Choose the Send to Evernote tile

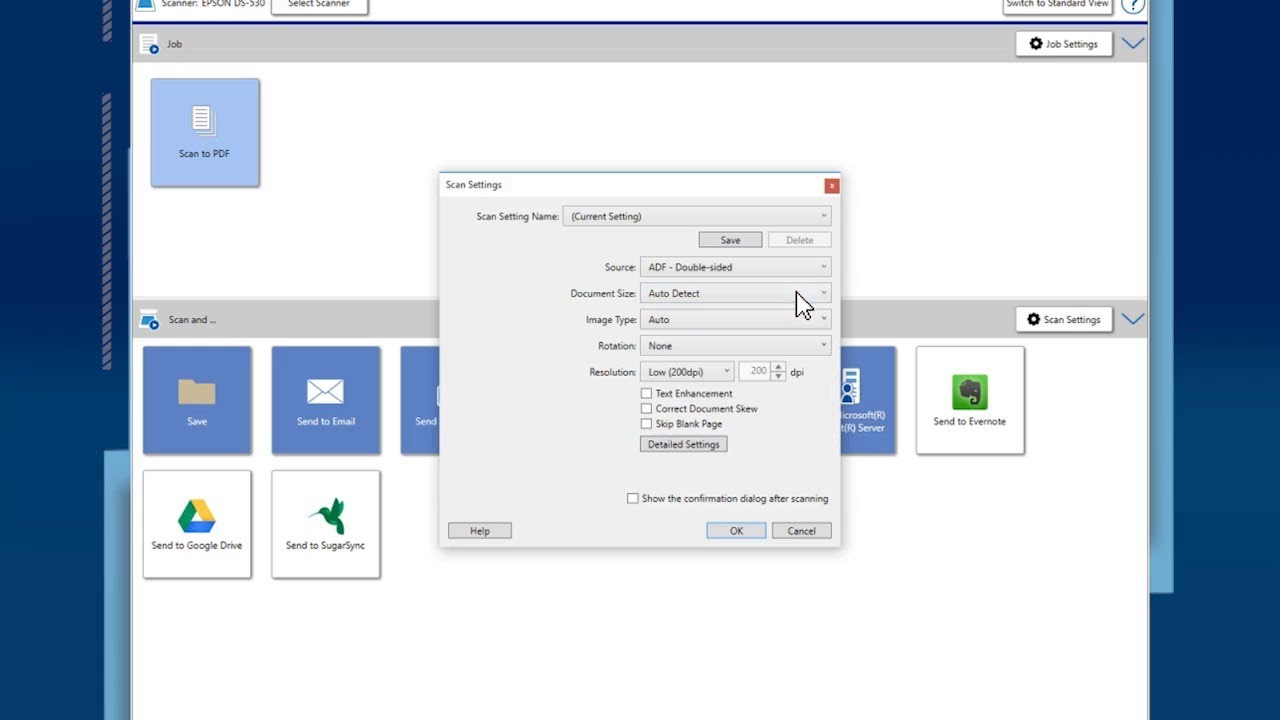click(970, 400)
